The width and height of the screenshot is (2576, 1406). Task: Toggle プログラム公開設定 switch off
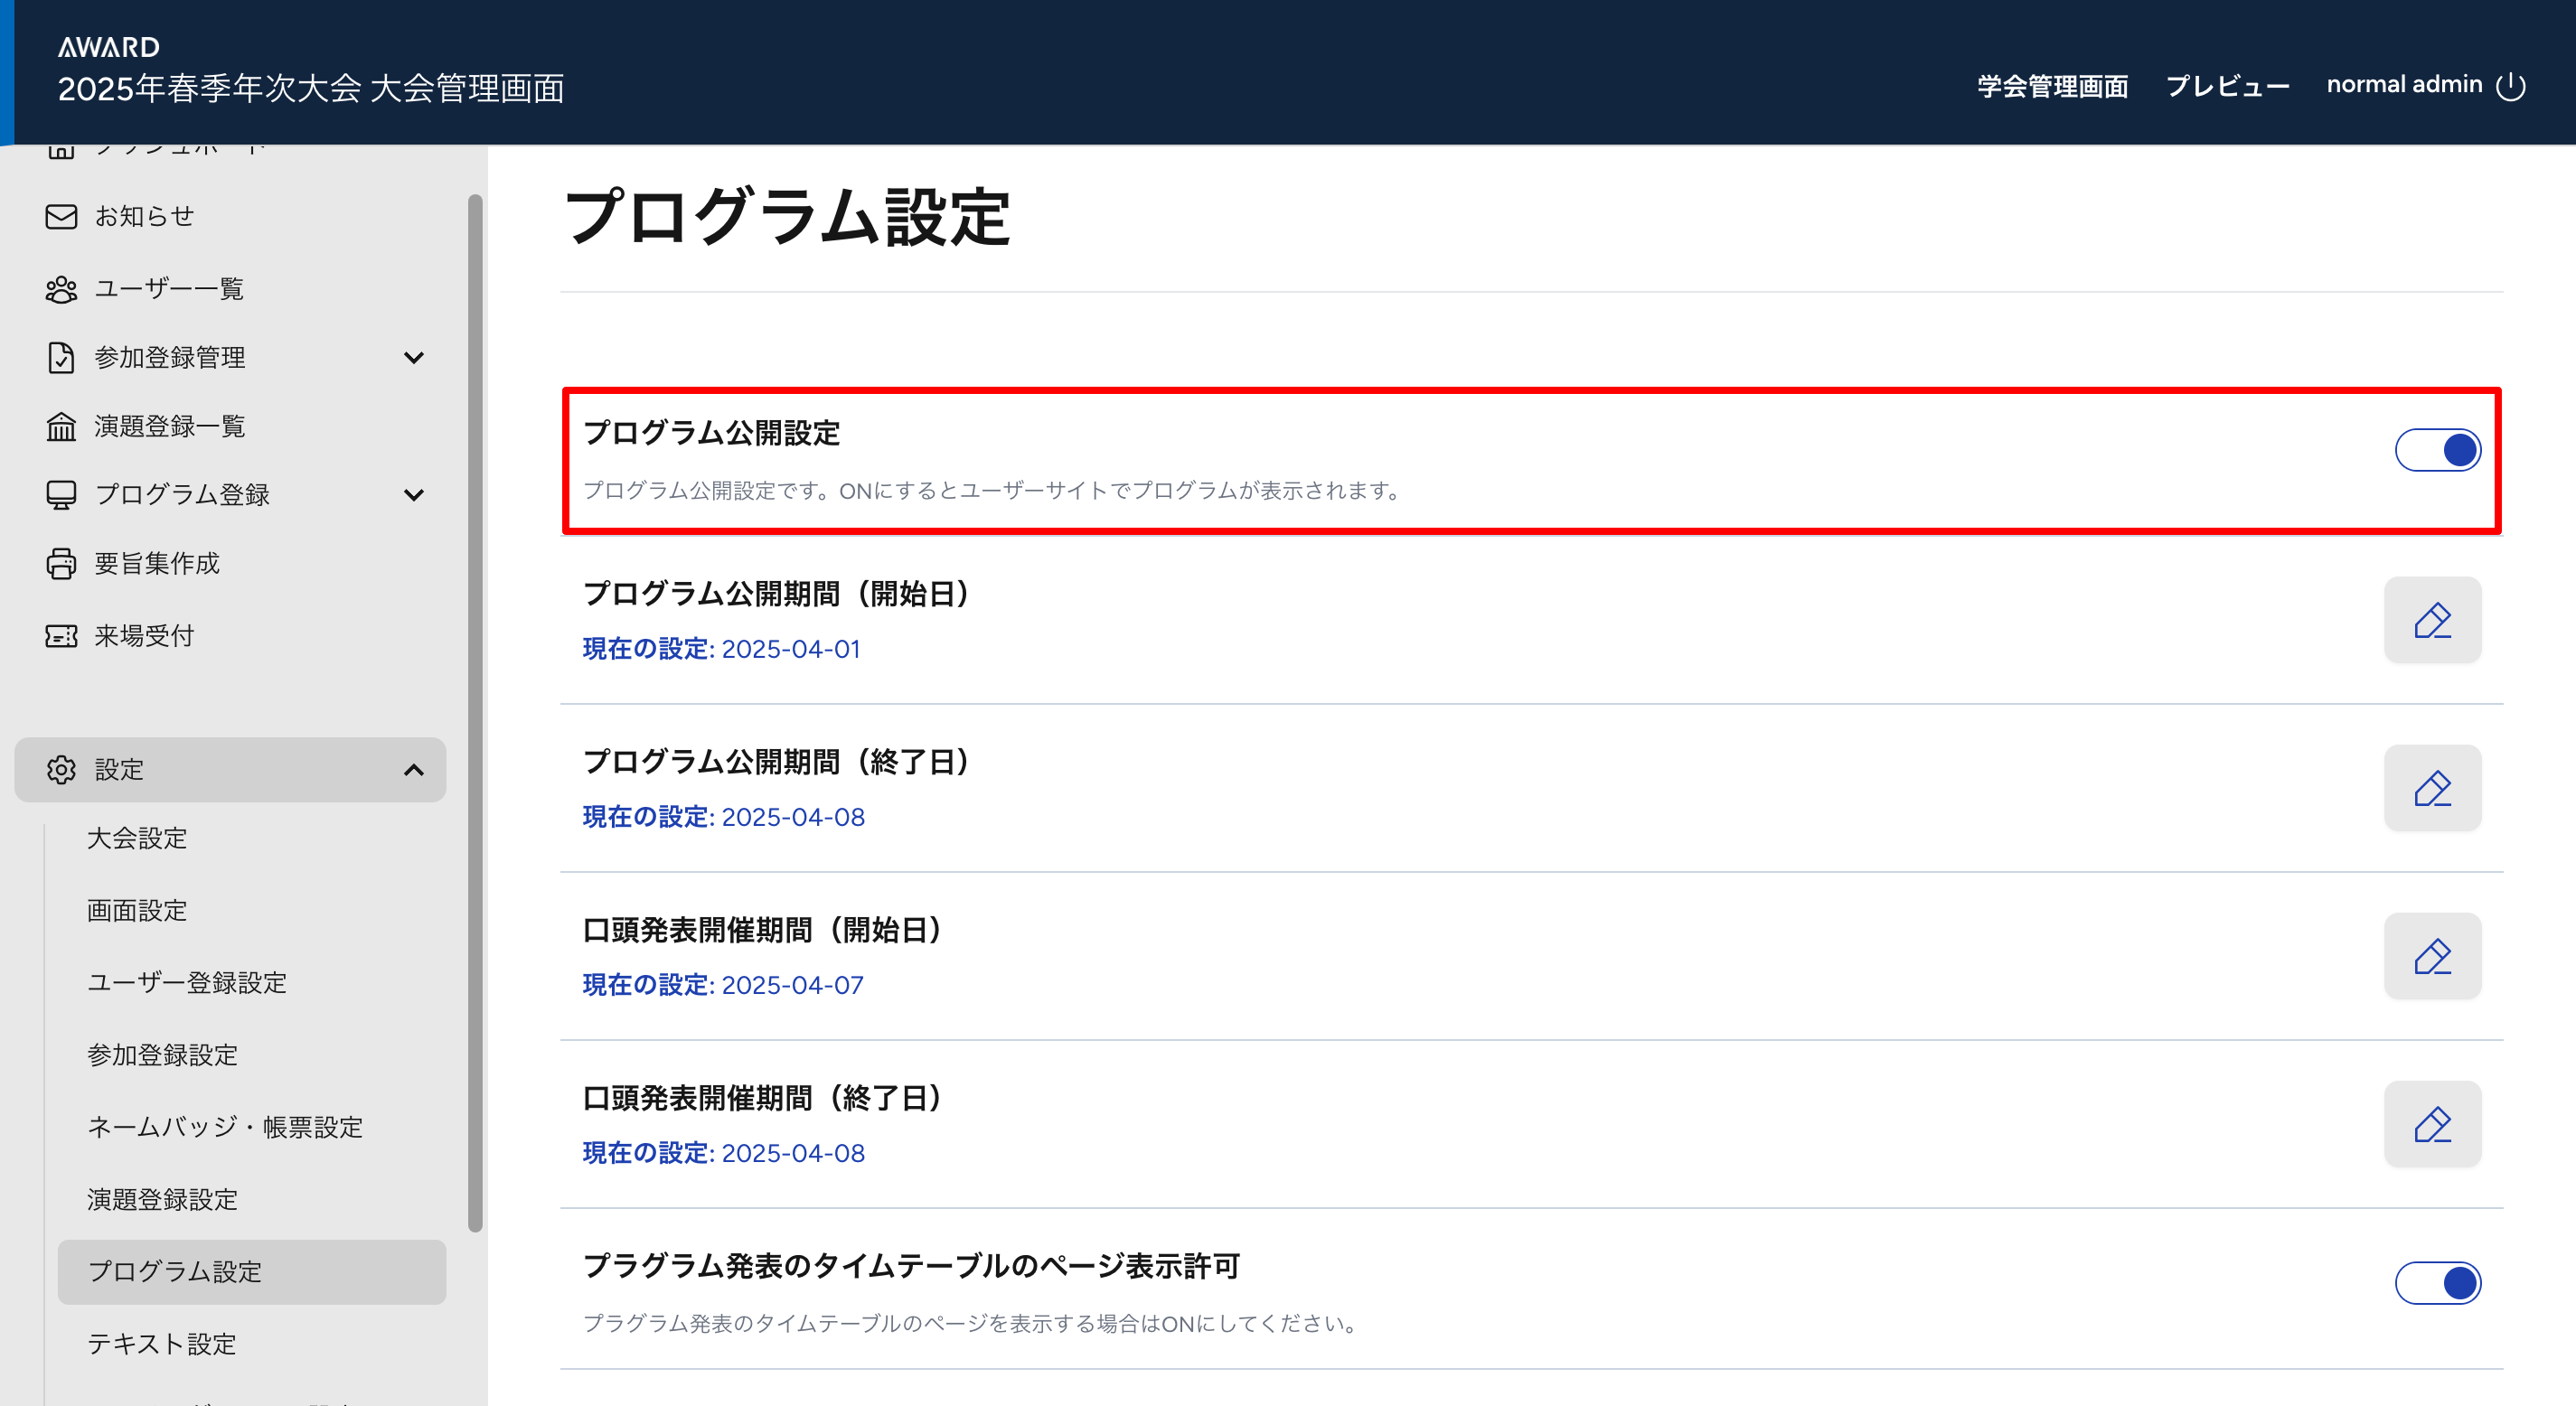[2437, 450]
